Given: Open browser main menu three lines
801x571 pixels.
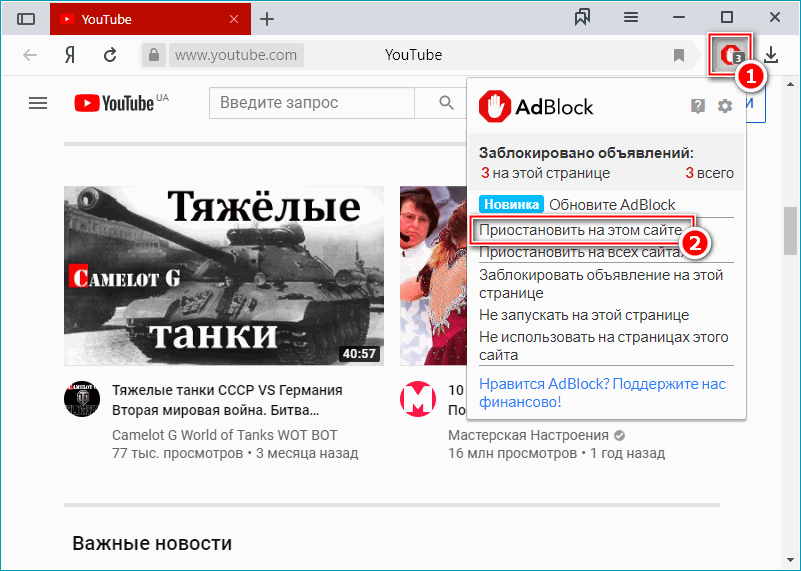Looking at the screenshot, I should point(631,18).
